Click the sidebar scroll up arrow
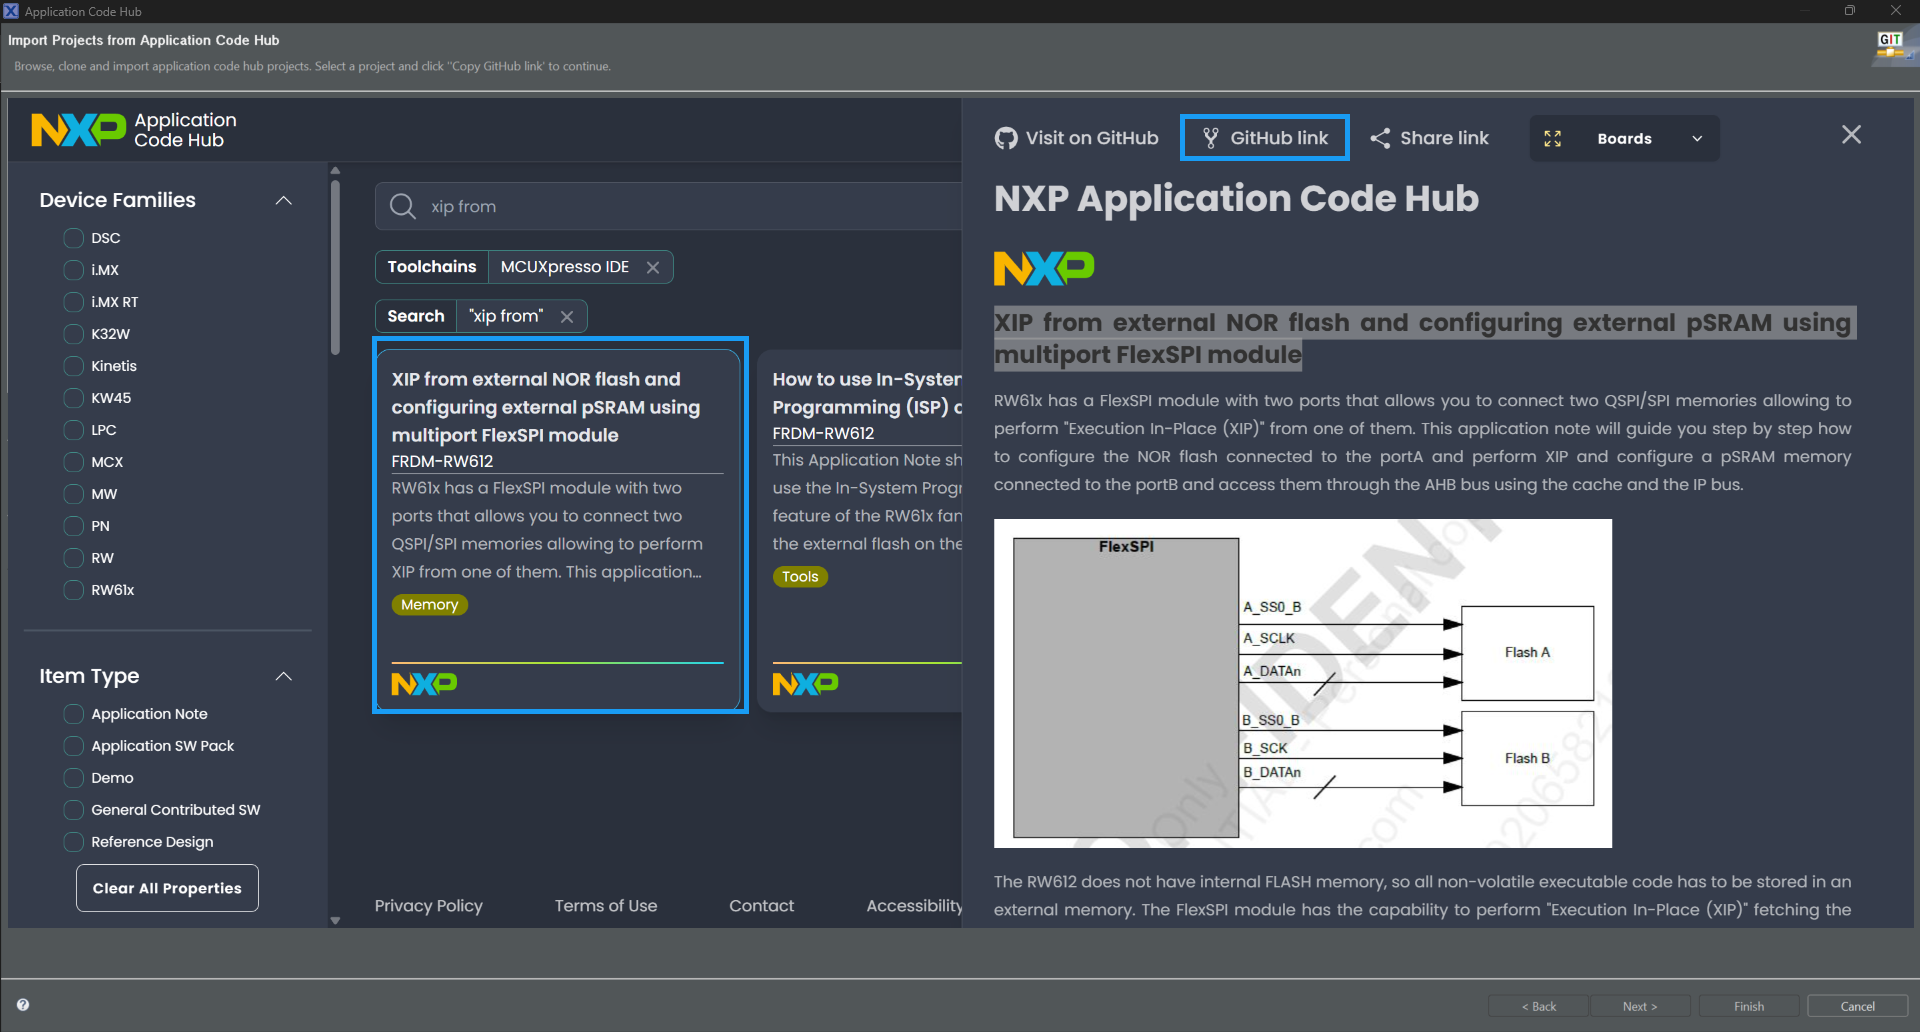The width and height of the screenshot is (1920, 1032). point(335,171)
